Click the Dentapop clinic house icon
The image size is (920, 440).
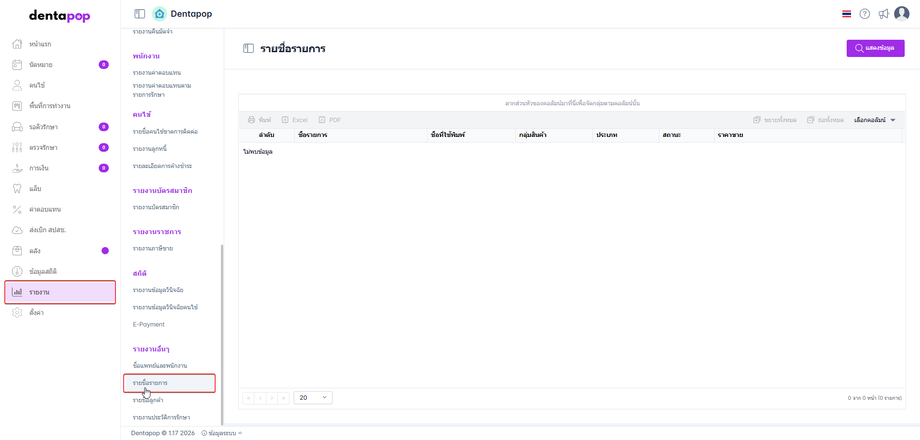[x=159, y=14]
